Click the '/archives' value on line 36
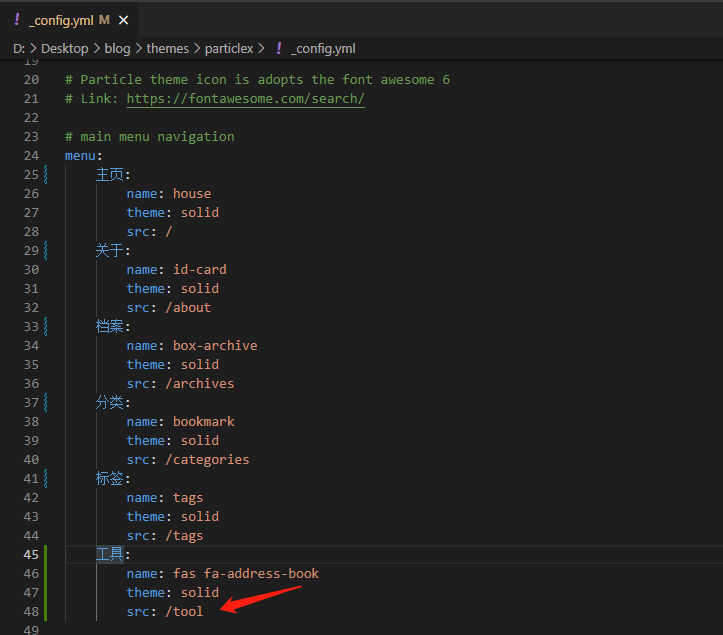The width and height of the screenshot is (723, 635). [x=200, y=384]
